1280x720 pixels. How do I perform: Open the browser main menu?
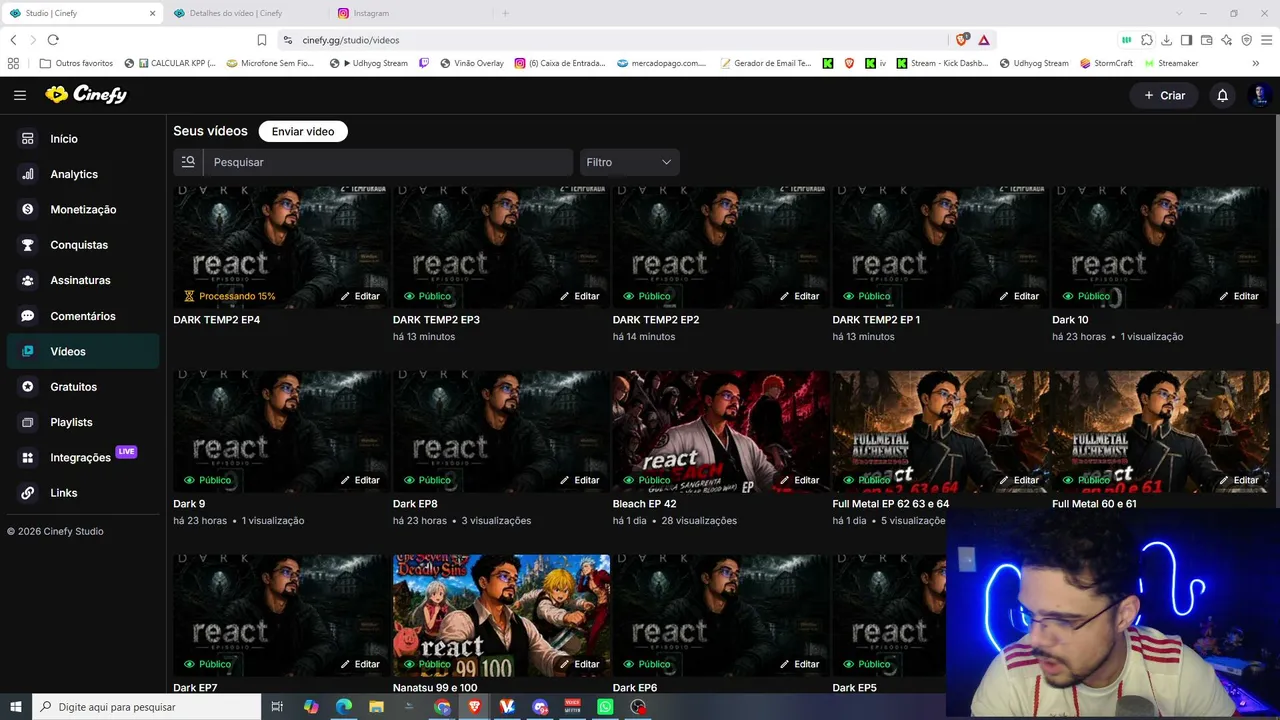click(1266, 40)
